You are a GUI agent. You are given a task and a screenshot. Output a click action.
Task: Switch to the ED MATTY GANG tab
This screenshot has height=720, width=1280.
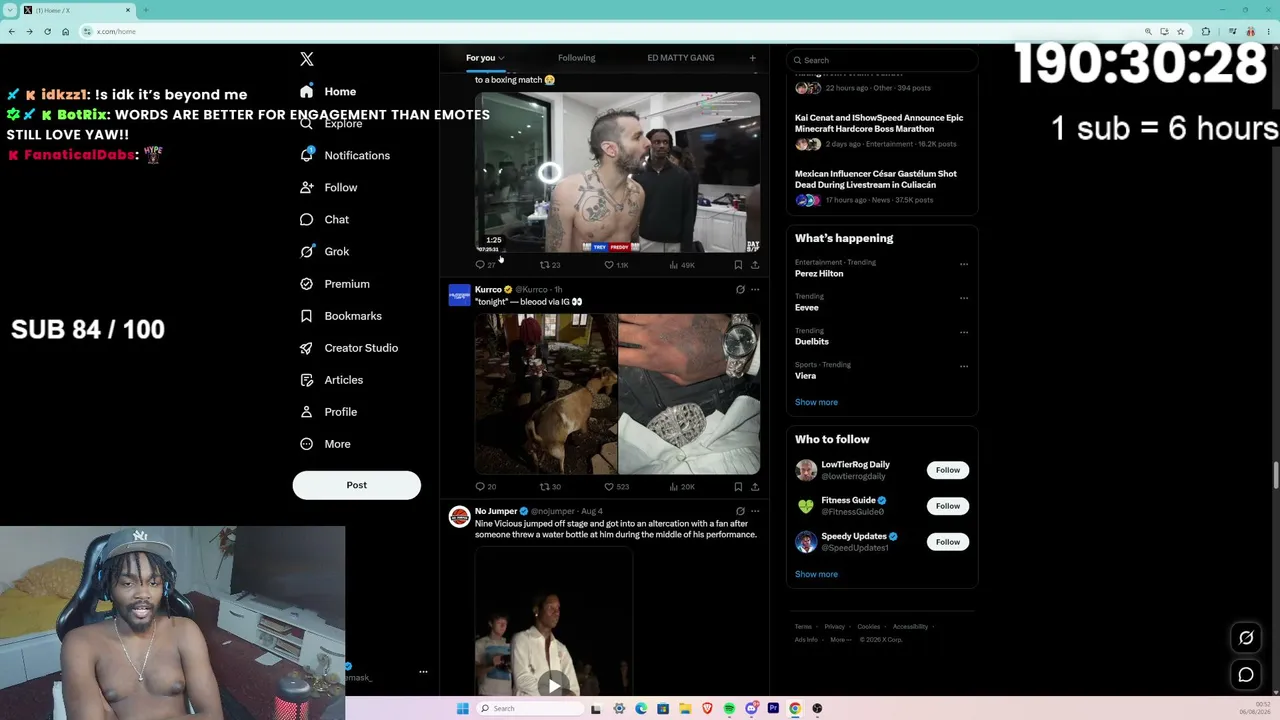(681, 58)
